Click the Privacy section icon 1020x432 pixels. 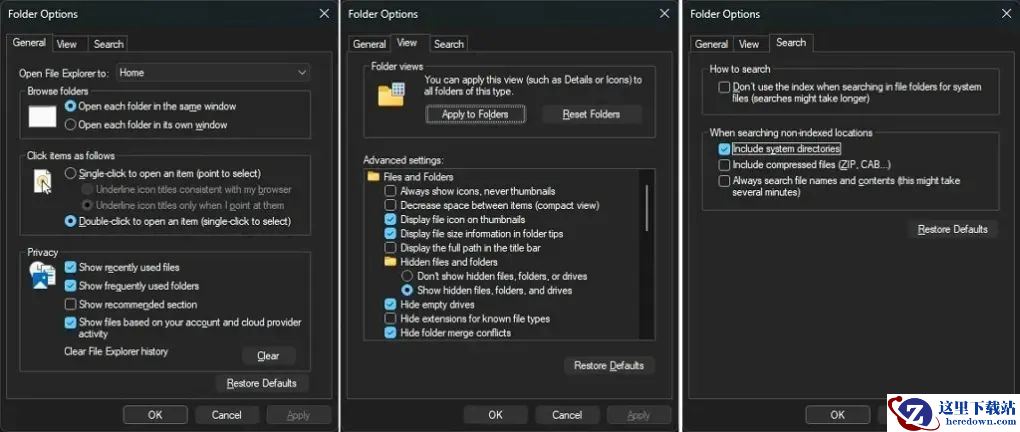[42, 277]
